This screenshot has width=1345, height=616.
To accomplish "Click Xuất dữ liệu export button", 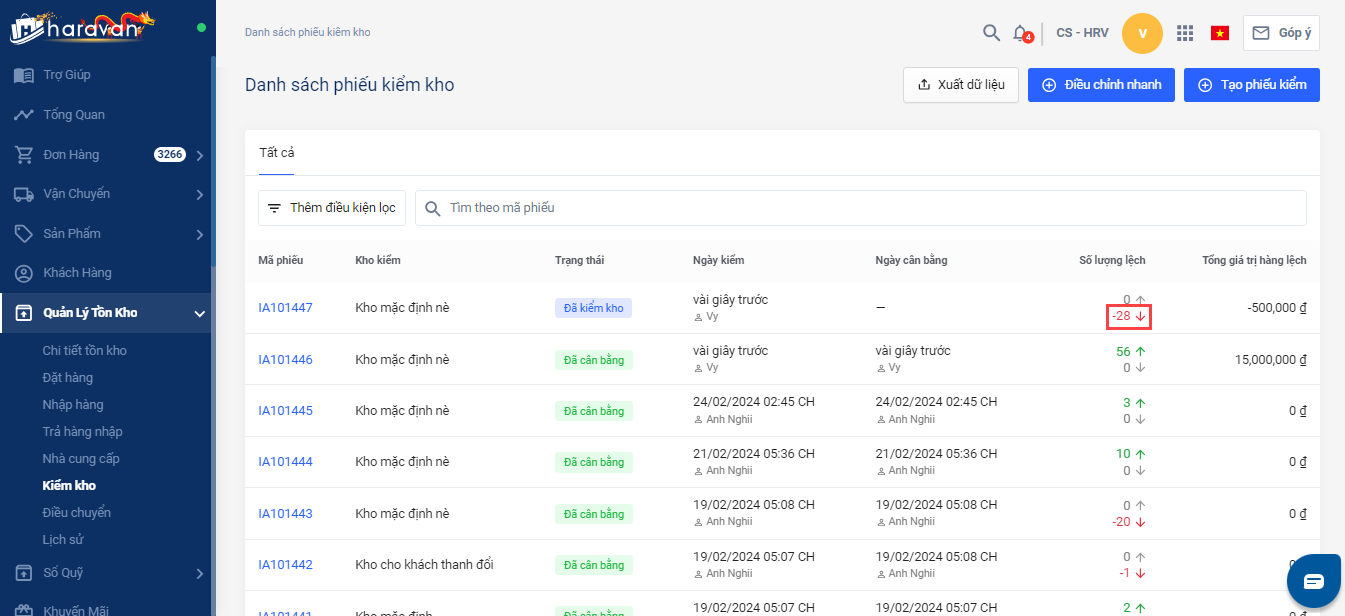I will click(960, 85).
